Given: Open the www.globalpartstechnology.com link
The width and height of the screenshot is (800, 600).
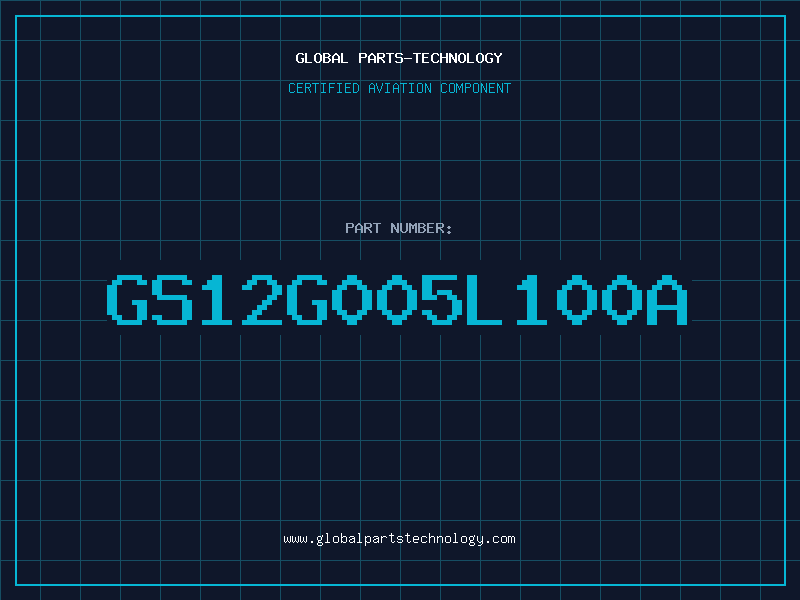Looking at the screenshot, I should tap(399, 539).
